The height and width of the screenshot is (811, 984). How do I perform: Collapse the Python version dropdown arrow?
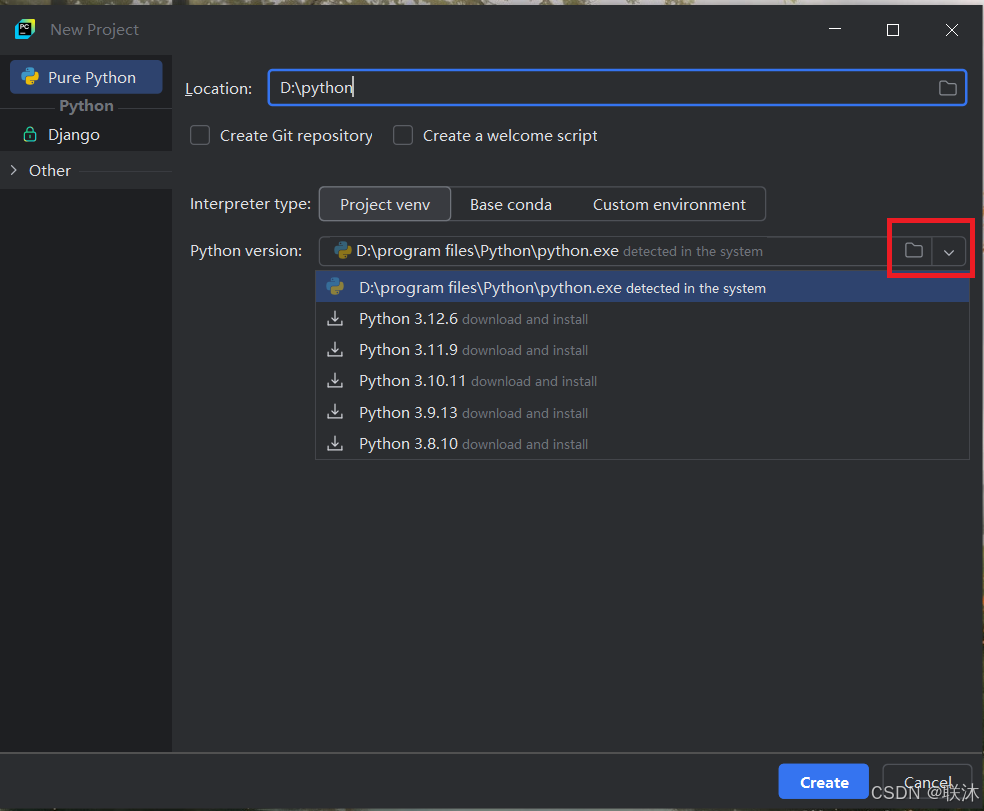tap(949, 252)
